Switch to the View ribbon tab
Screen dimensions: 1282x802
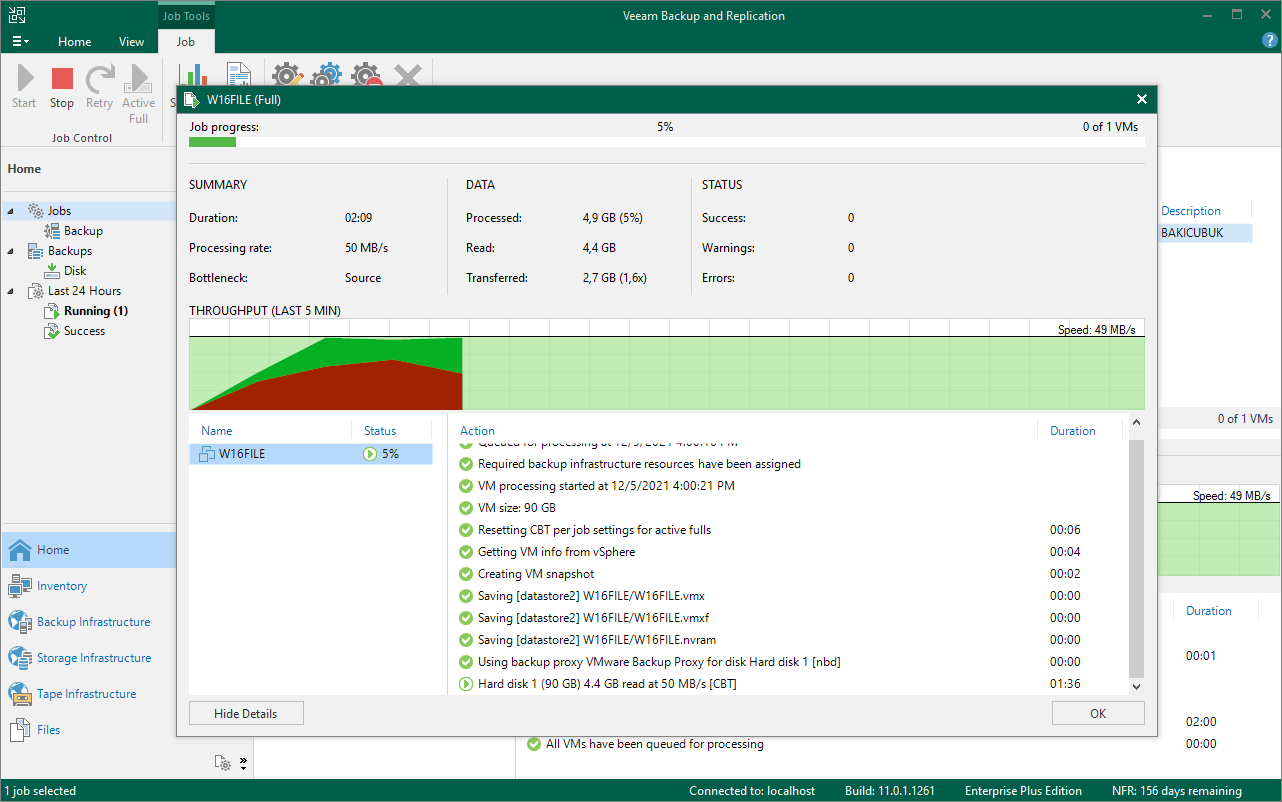tap(131, 42)
